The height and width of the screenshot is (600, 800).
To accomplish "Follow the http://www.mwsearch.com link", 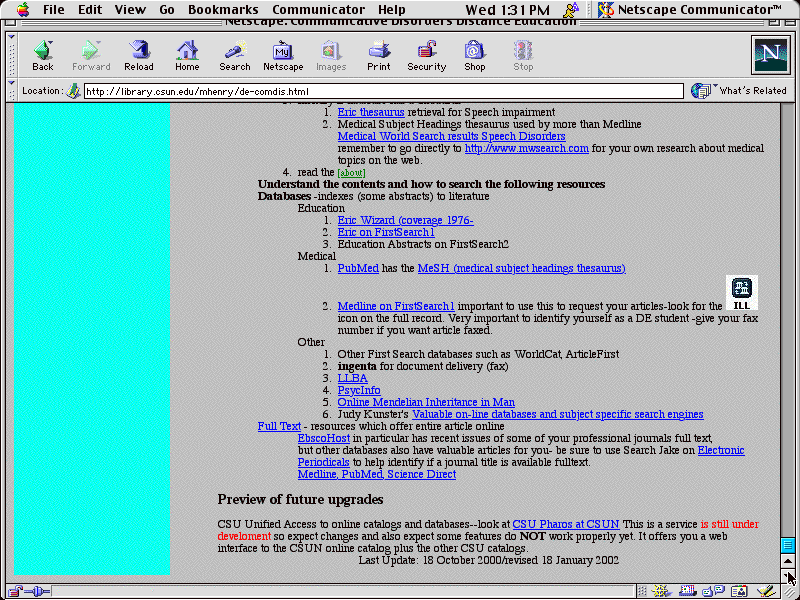I will [527, 148].
